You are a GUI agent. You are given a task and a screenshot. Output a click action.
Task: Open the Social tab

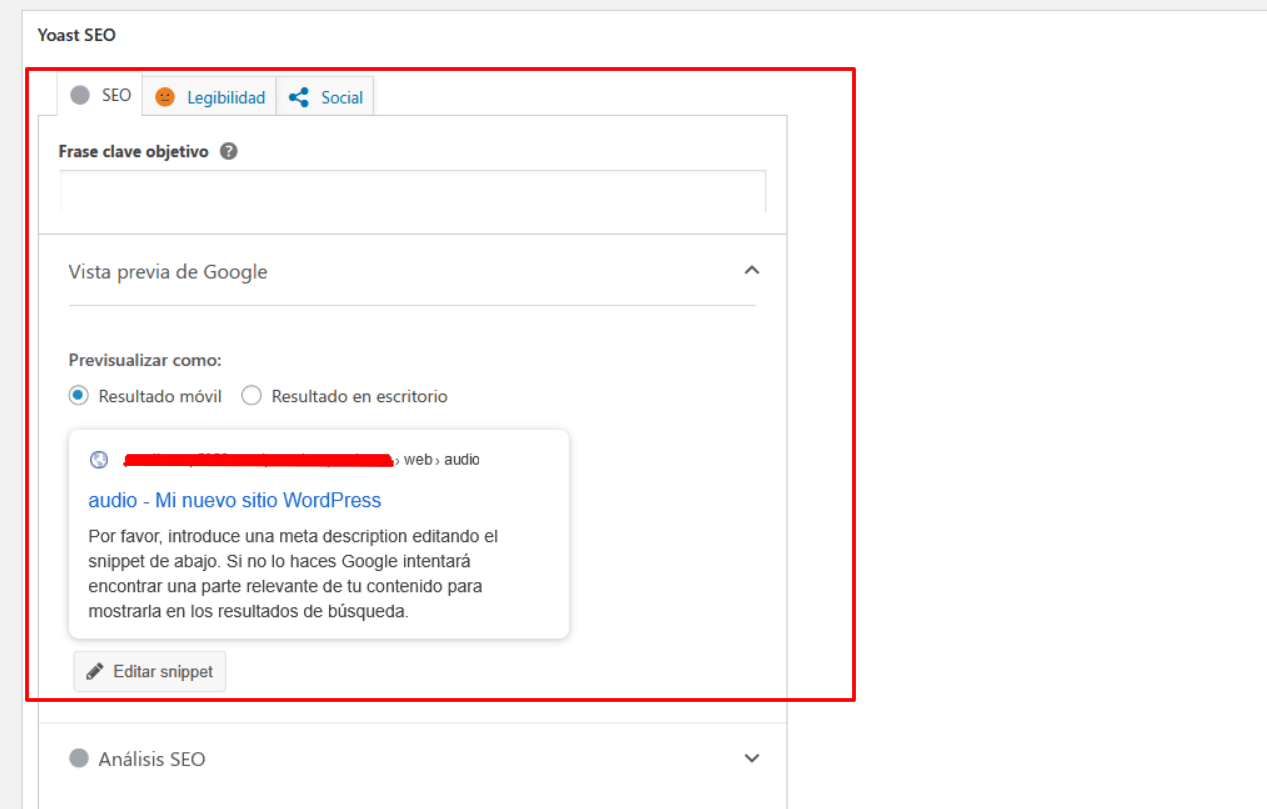(x=325, y=97)
